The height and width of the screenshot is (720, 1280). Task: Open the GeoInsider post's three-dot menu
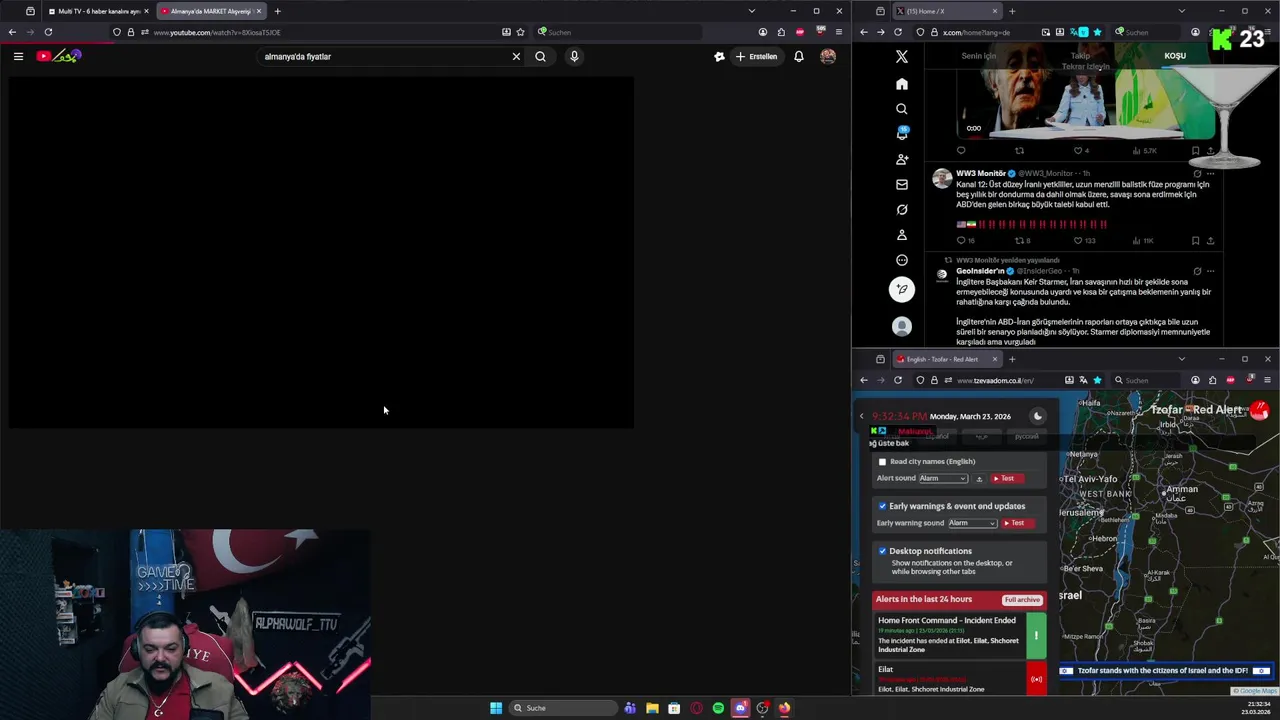(x=1210, y=271)
